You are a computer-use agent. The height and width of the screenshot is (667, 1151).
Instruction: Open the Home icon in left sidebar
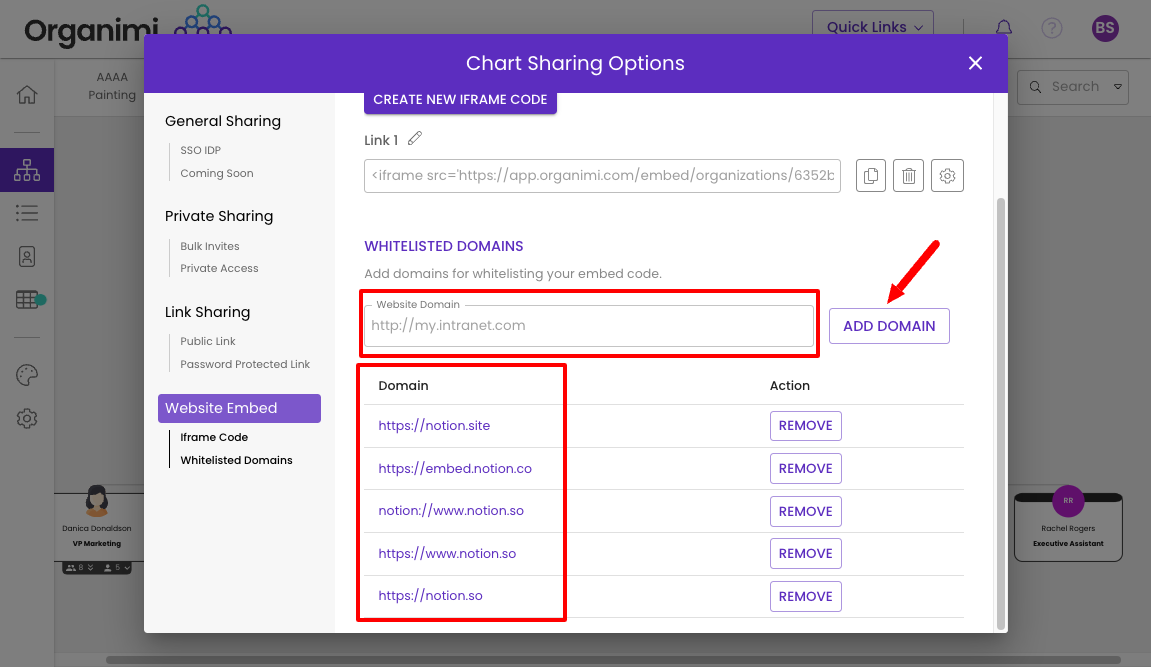pyautogui.click(x=27, y=95)
